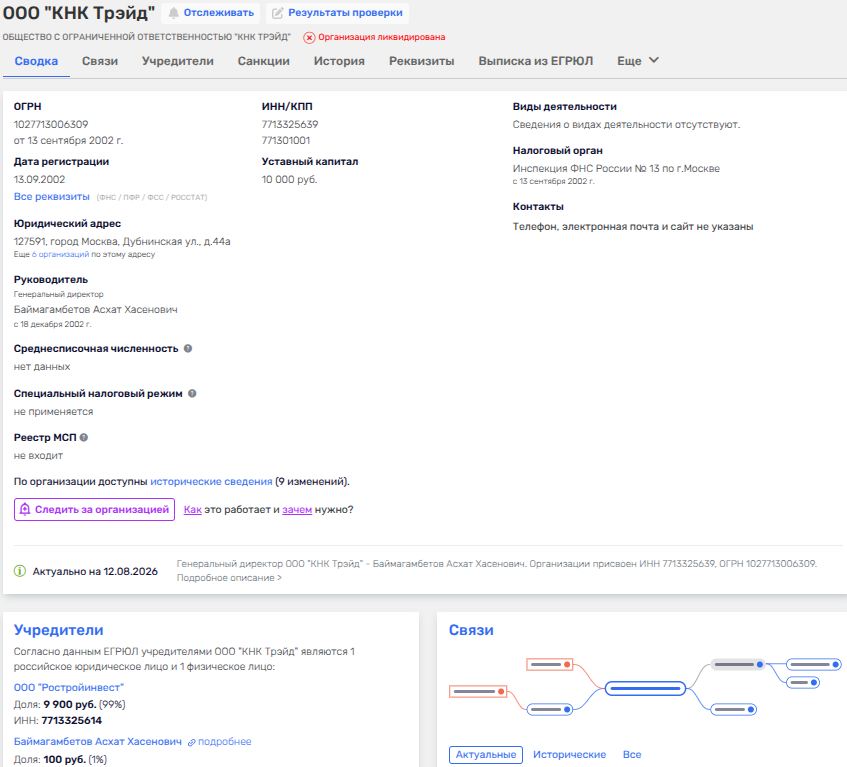This screenshot has height=767, width=847.
Task: Click ОГРН number 1027713006309
Action: pos(51,124)
